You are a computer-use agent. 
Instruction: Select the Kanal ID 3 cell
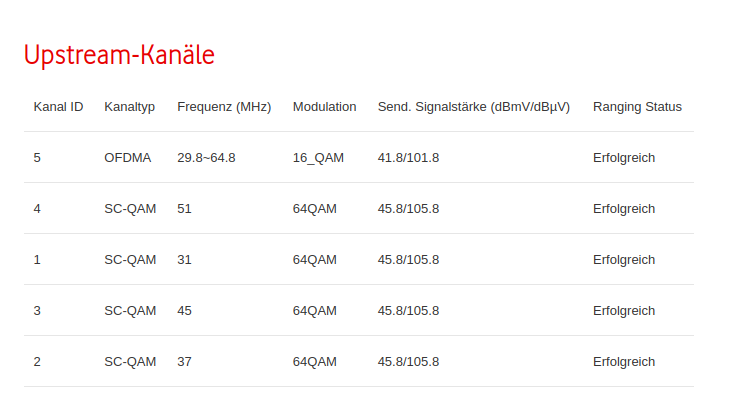(x=37, y=311)
